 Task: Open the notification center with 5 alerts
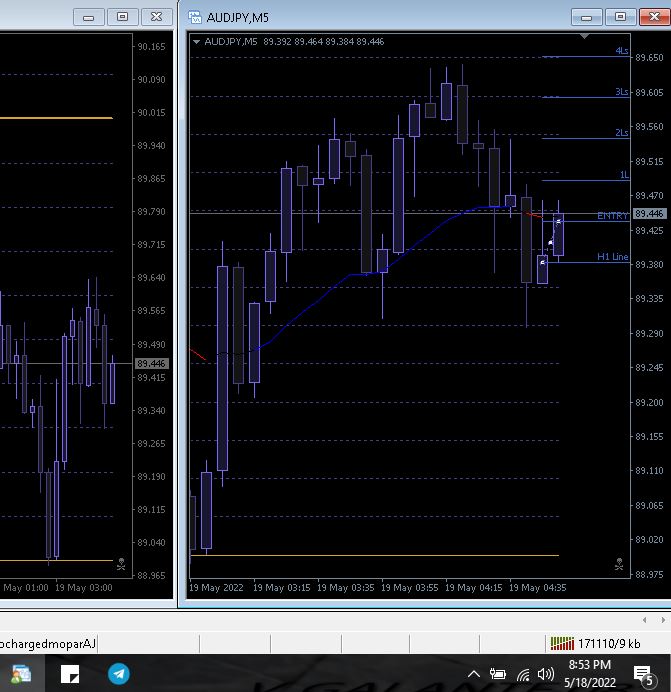click(645, 674)
